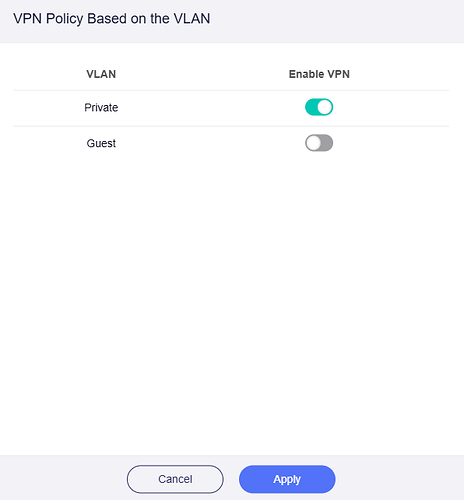Toggle the switch in the Private row
This screenshot has width=464, height=500.
click(319, 107)
